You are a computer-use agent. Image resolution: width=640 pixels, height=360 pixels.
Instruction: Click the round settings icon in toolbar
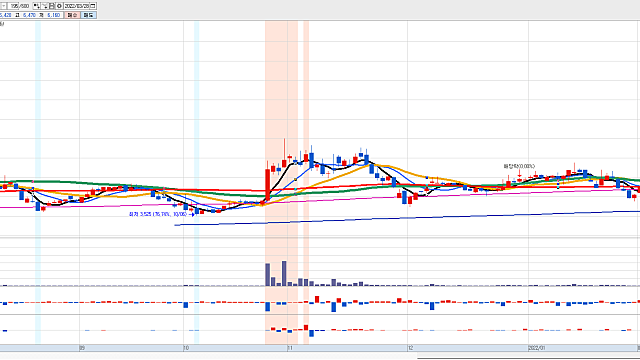click(x=59, y=6)
